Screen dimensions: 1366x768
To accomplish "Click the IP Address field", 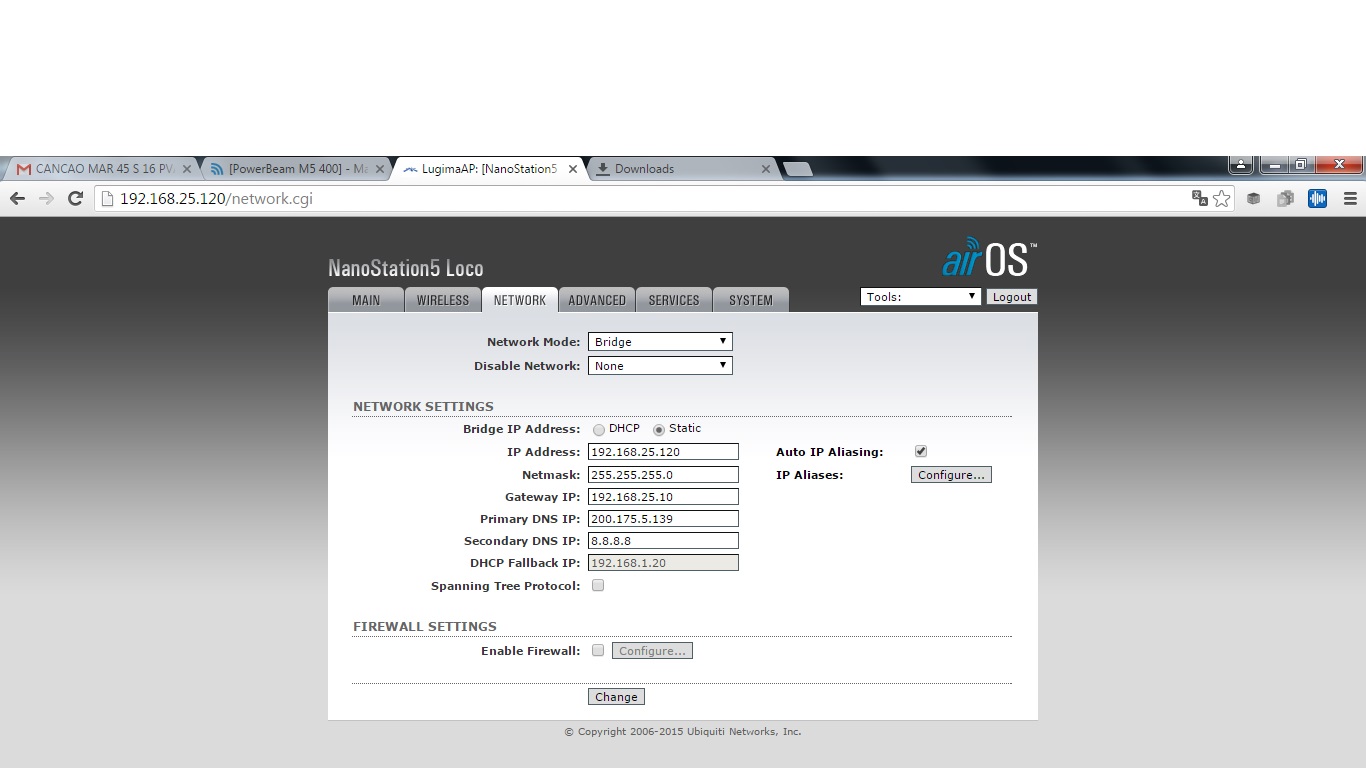I will pyautogui.click(x=663, y=452).
